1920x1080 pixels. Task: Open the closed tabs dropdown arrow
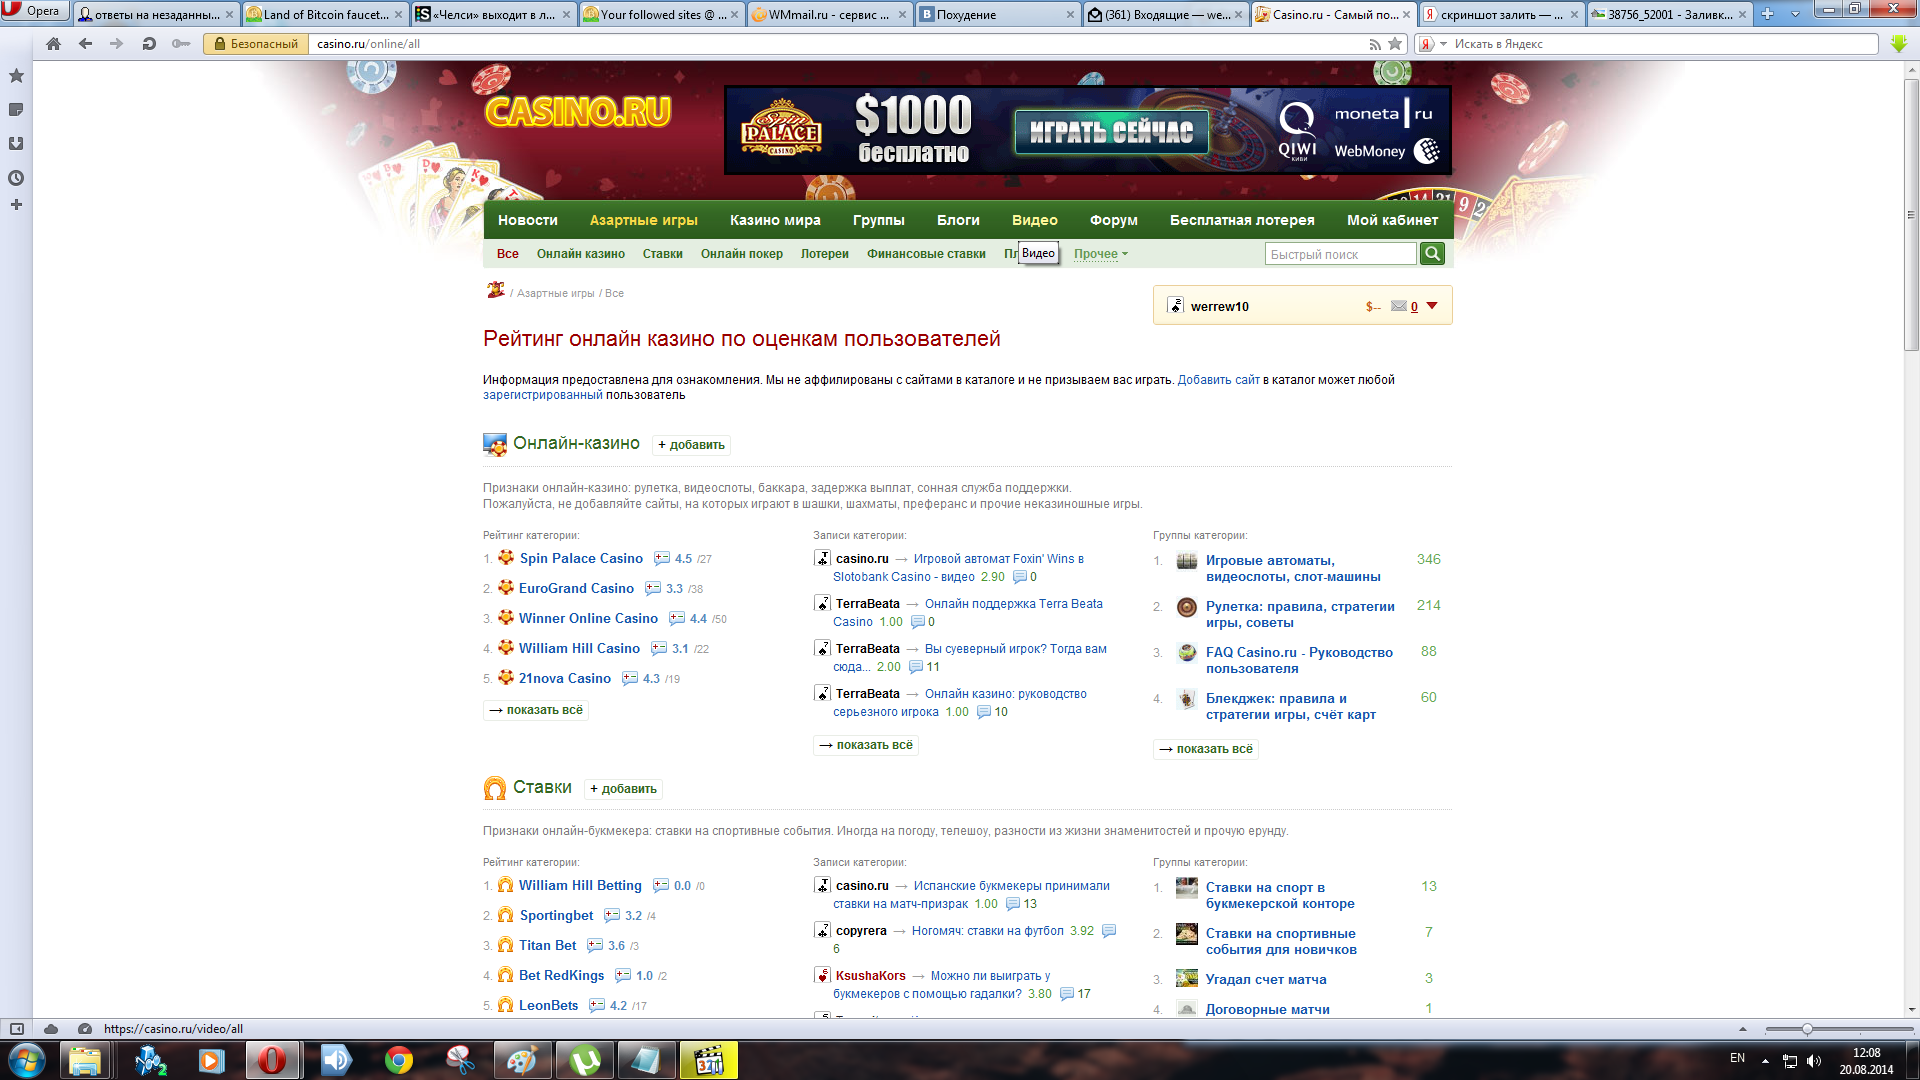tap(1795, 14)
